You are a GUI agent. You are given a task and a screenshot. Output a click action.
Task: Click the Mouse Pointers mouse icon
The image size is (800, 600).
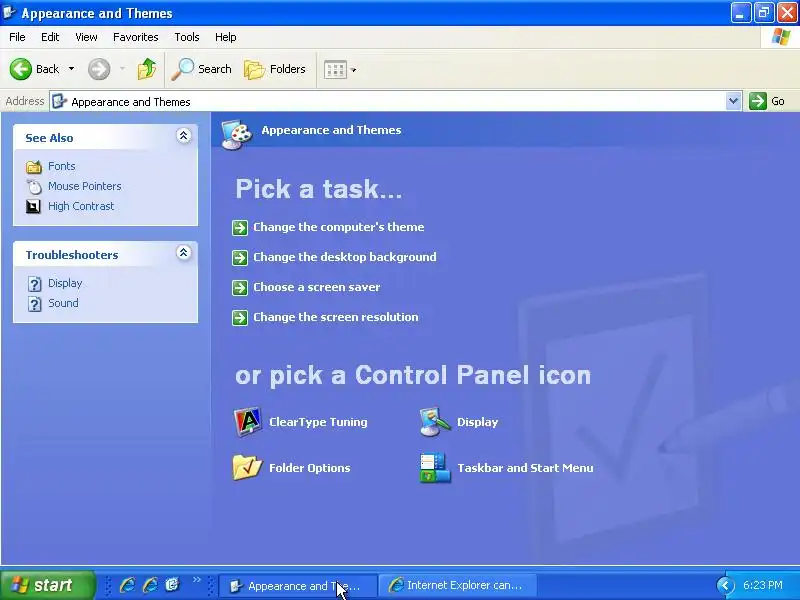(34, 187)
